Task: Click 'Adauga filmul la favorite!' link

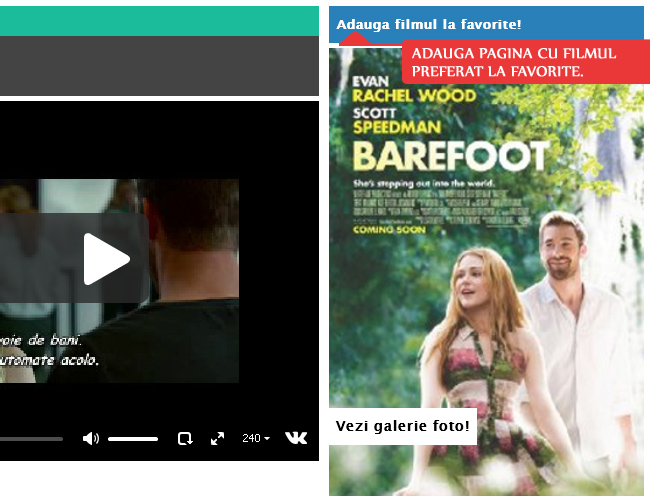Action: pyautogui.click(x=429, y=24)
